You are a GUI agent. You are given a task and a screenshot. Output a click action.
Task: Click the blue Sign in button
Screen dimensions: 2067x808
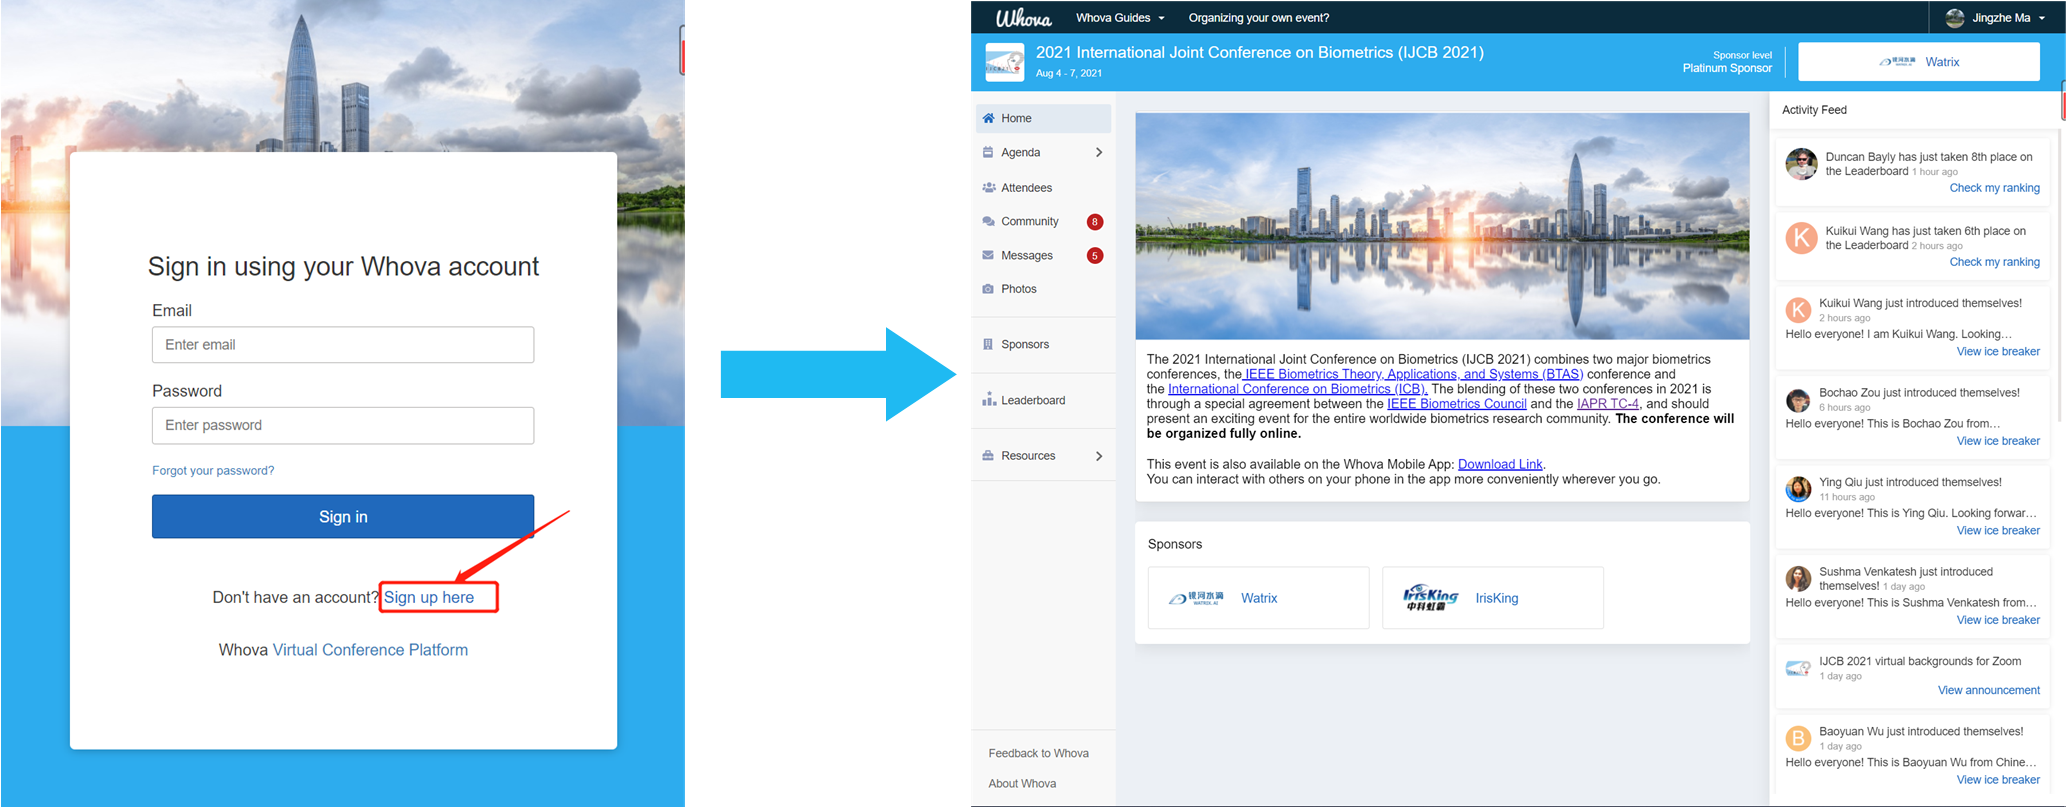343,516
